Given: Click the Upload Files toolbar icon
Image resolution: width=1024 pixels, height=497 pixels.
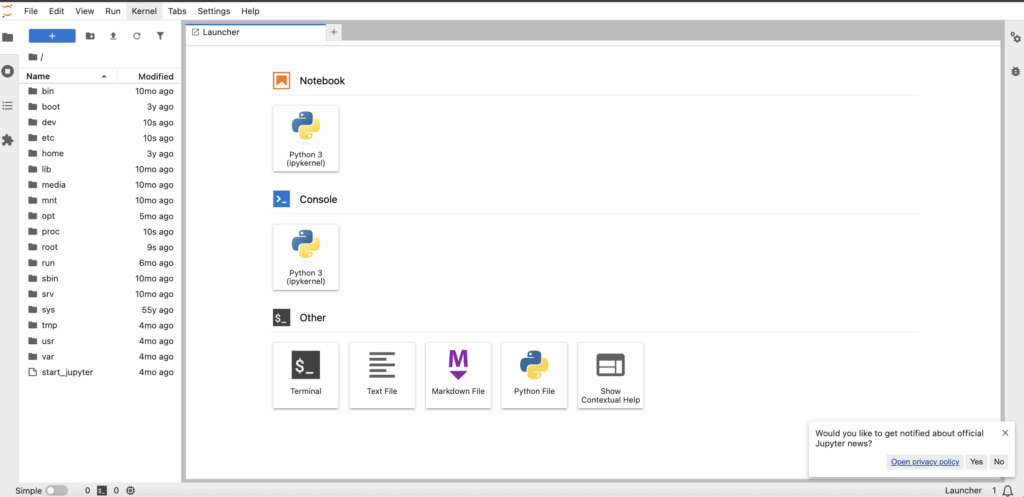Looking at the screenshot, I should 113,36.
